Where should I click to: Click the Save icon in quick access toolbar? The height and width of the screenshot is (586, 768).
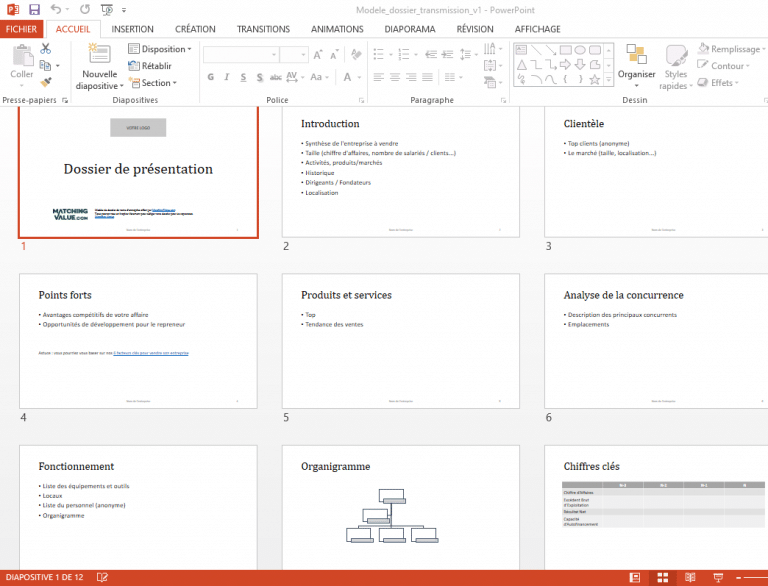[34, 9]
